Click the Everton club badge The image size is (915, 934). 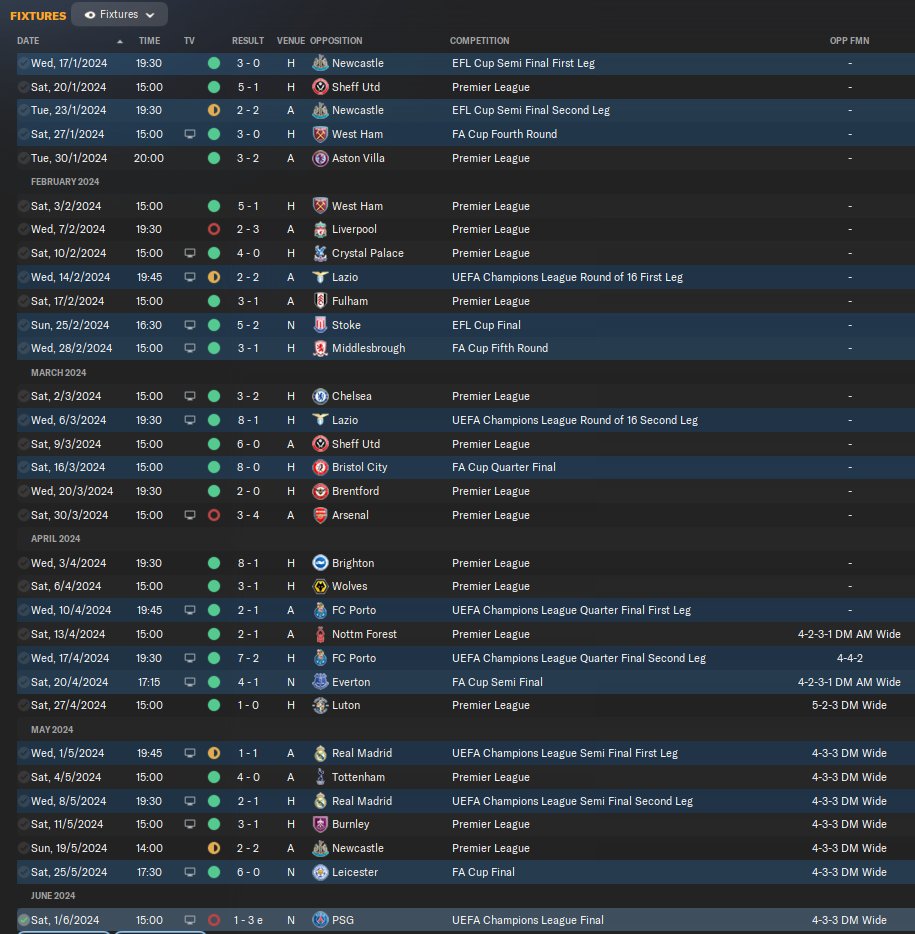pos(320,682)
